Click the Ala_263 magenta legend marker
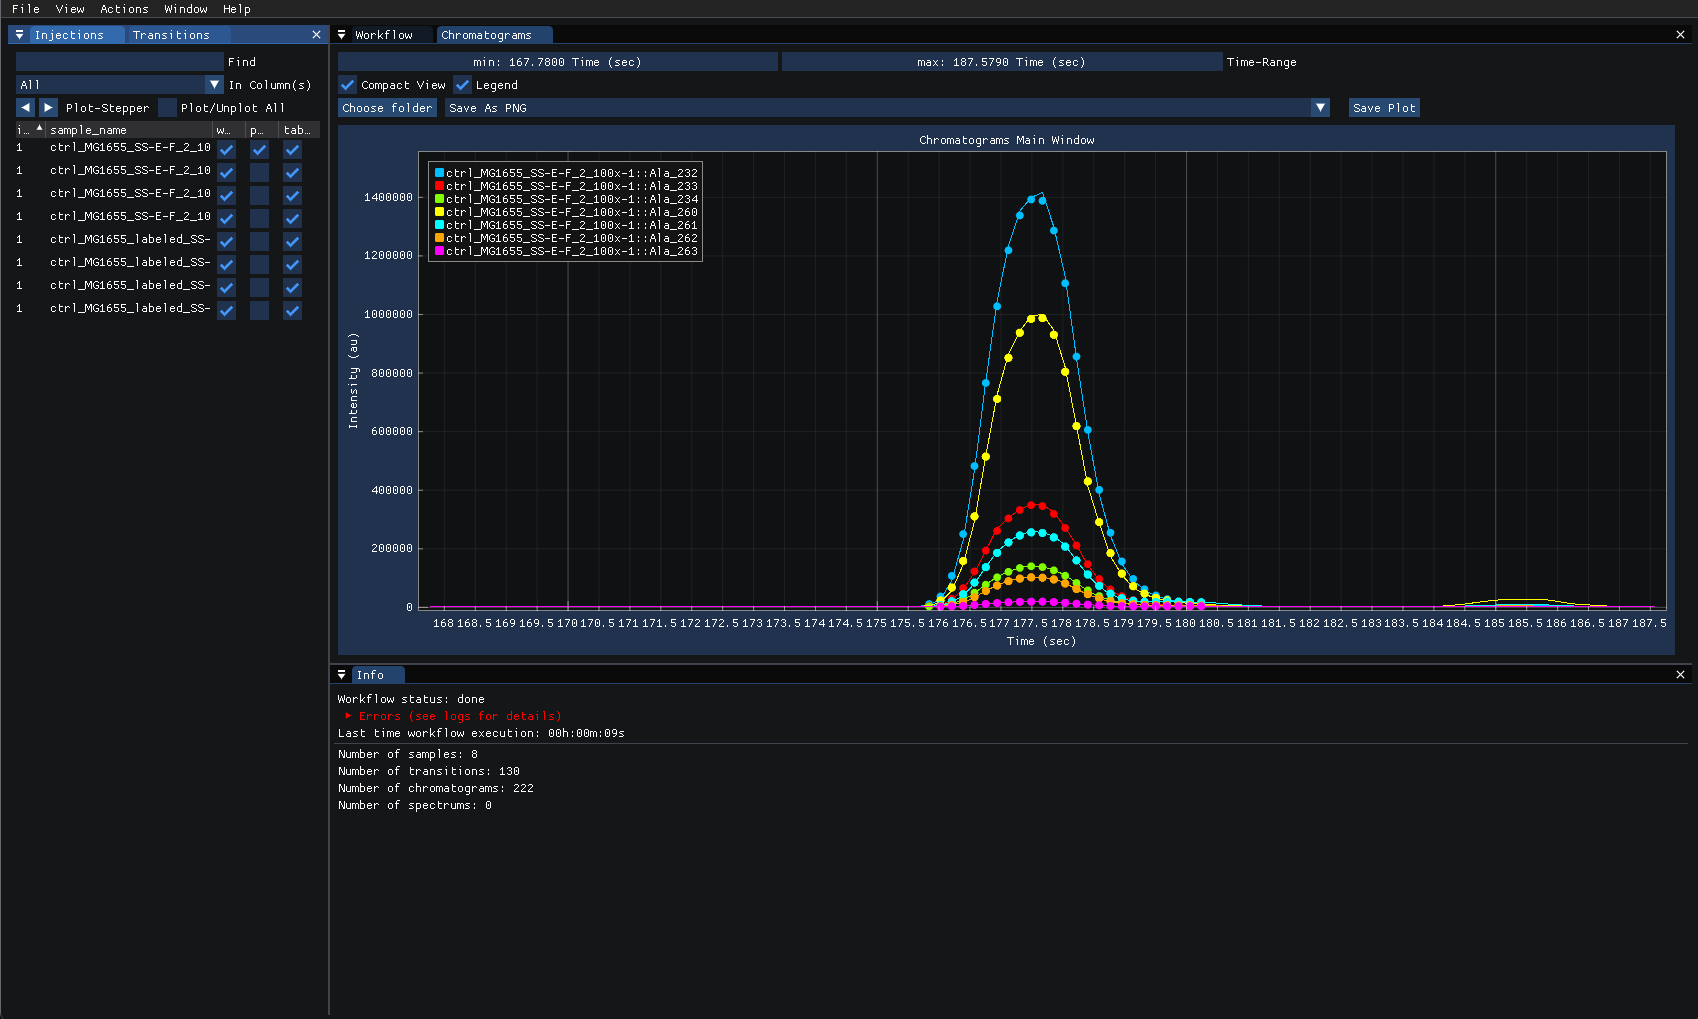 click(439, 251)
